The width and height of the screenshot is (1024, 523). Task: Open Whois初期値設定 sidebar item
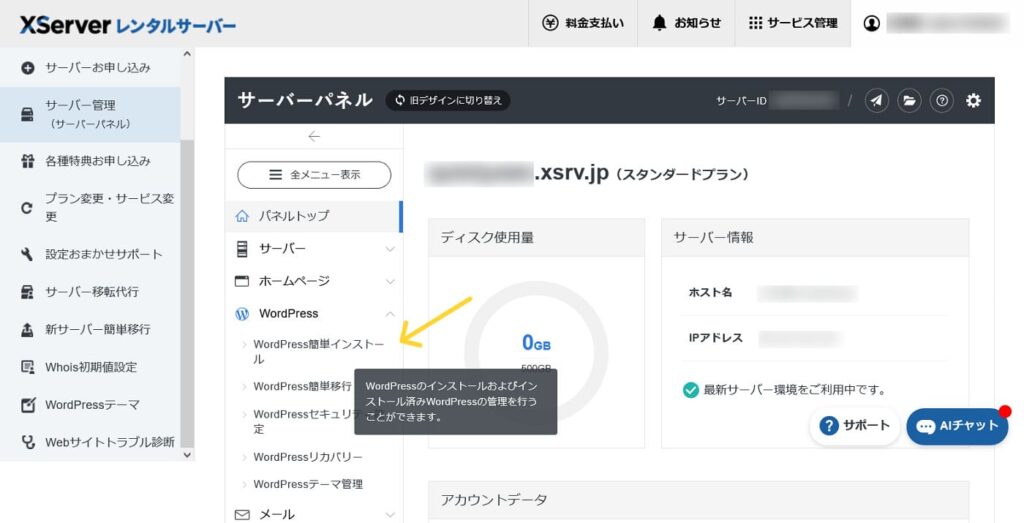point(90,367)
